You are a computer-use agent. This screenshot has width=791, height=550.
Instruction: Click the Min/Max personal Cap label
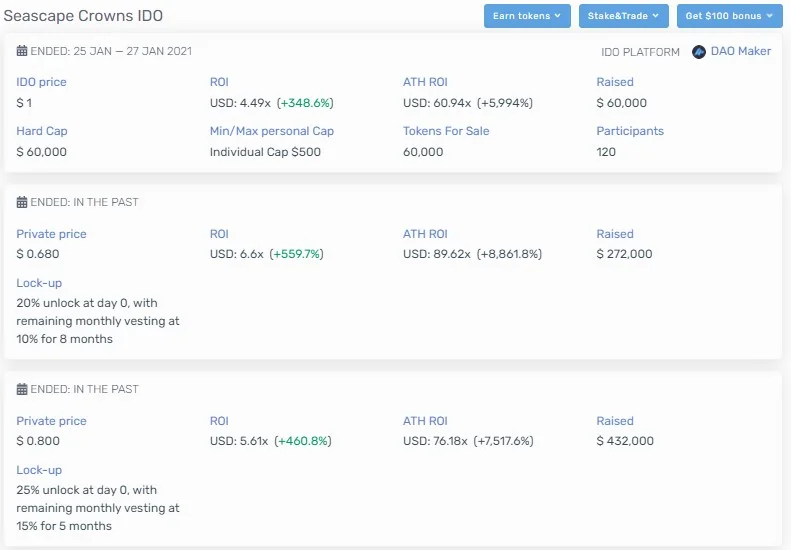[272, 131]
